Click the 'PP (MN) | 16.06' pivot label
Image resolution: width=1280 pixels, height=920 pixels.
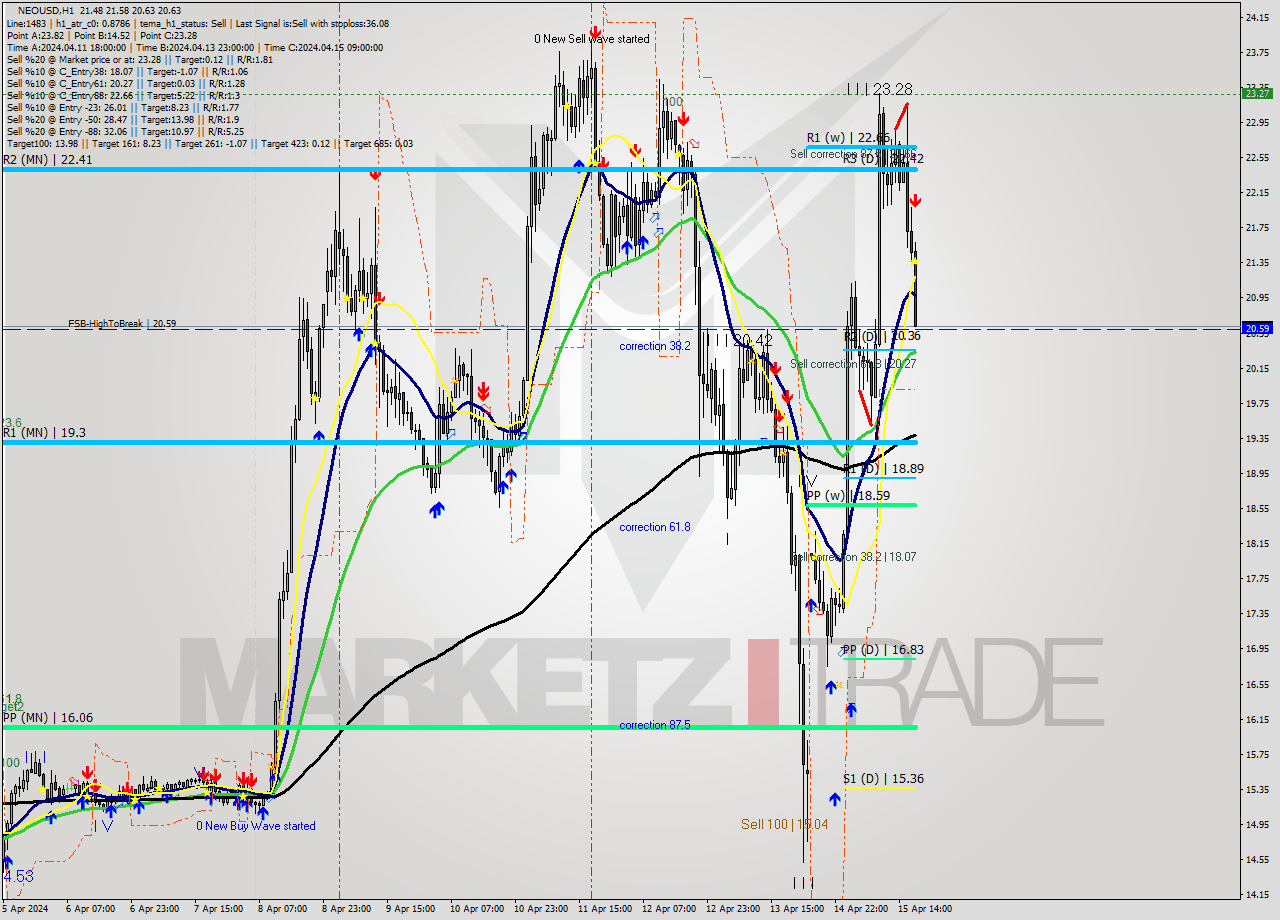click(x=47, y=717)
